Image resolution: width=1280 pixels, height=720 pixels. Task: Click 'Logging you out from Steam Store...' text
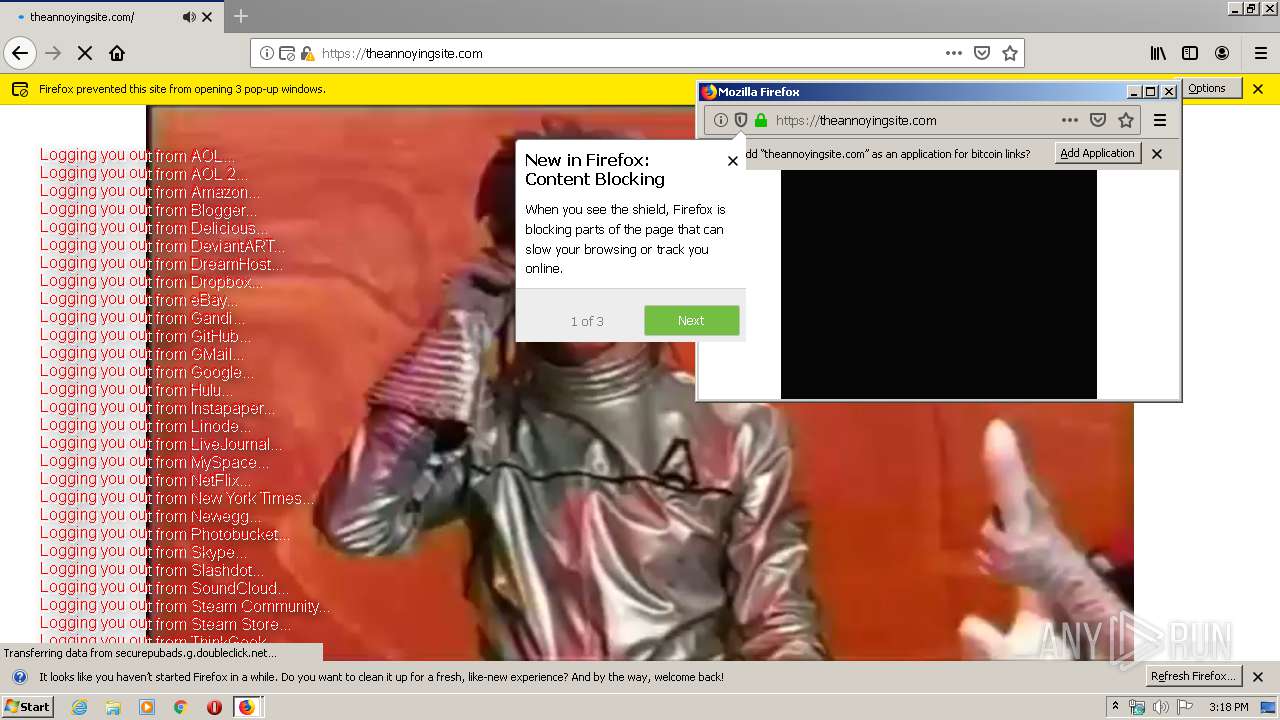tap(166, 624)
